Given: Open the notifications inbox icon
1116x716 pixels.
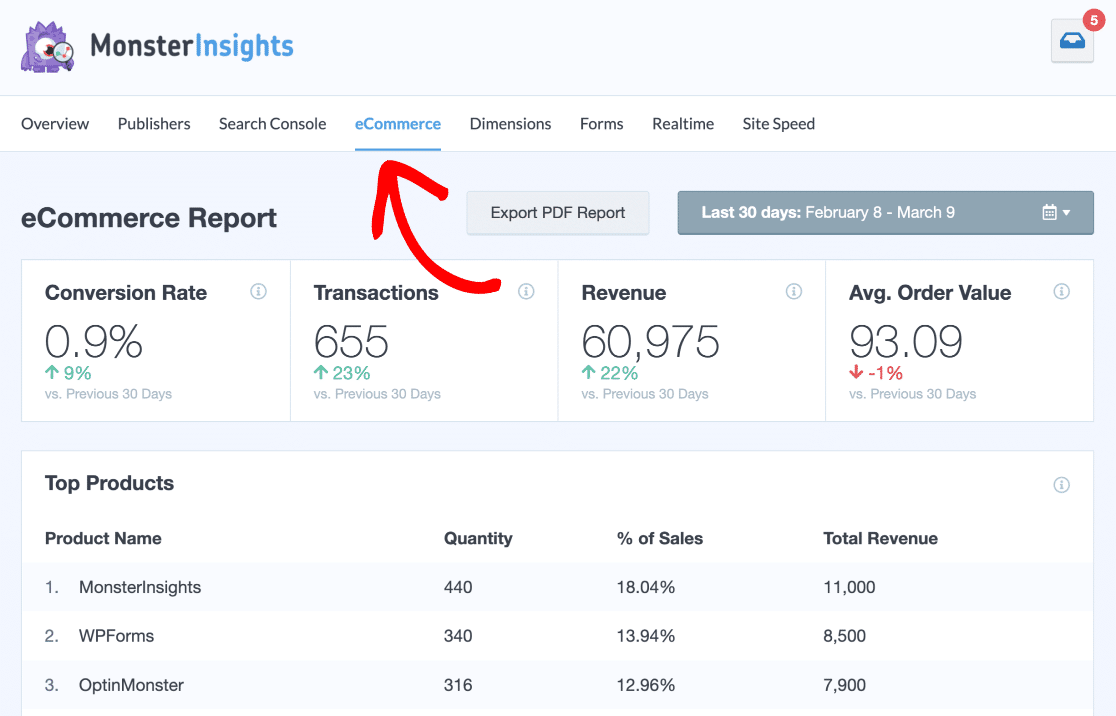Looking at the screenshot, I should coord(1072,41).
